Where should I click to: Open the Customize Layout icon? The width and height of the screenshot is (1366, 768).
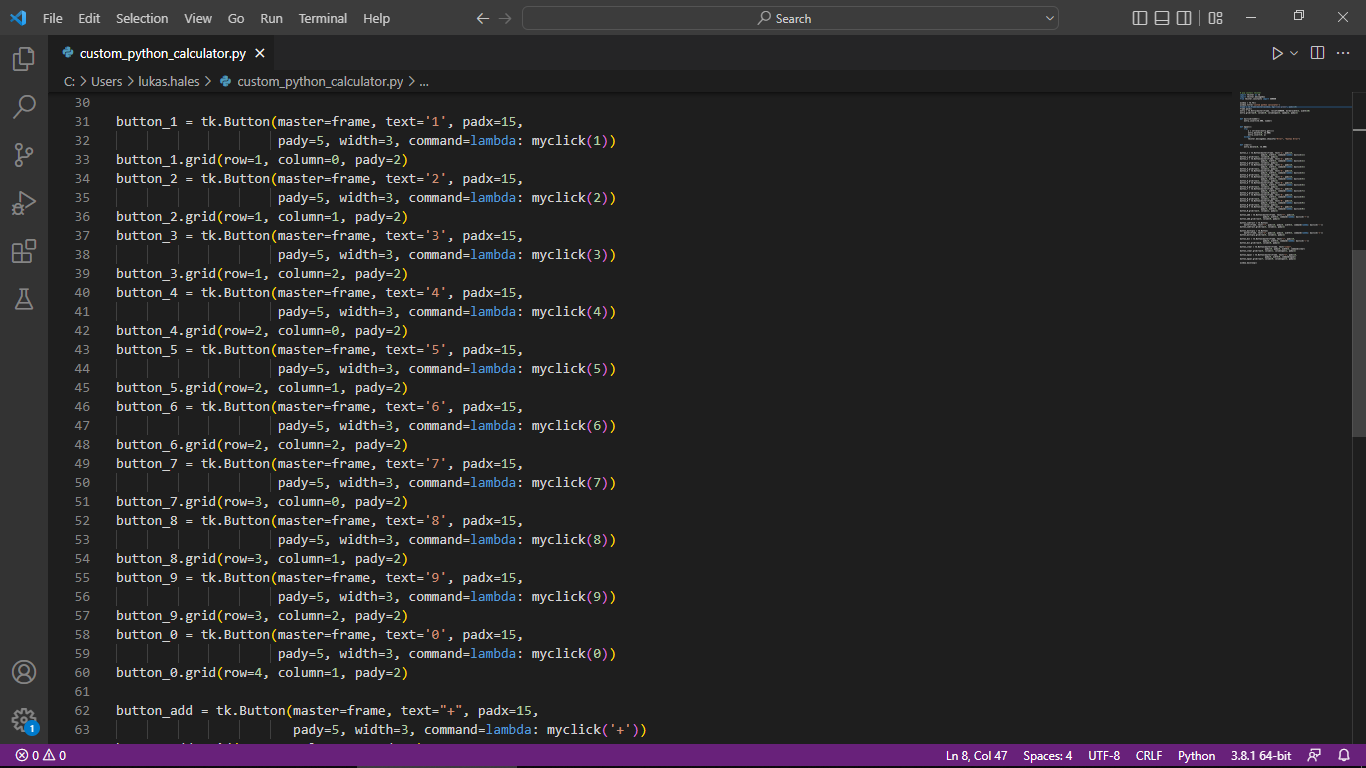click(x=1214, y=17)
